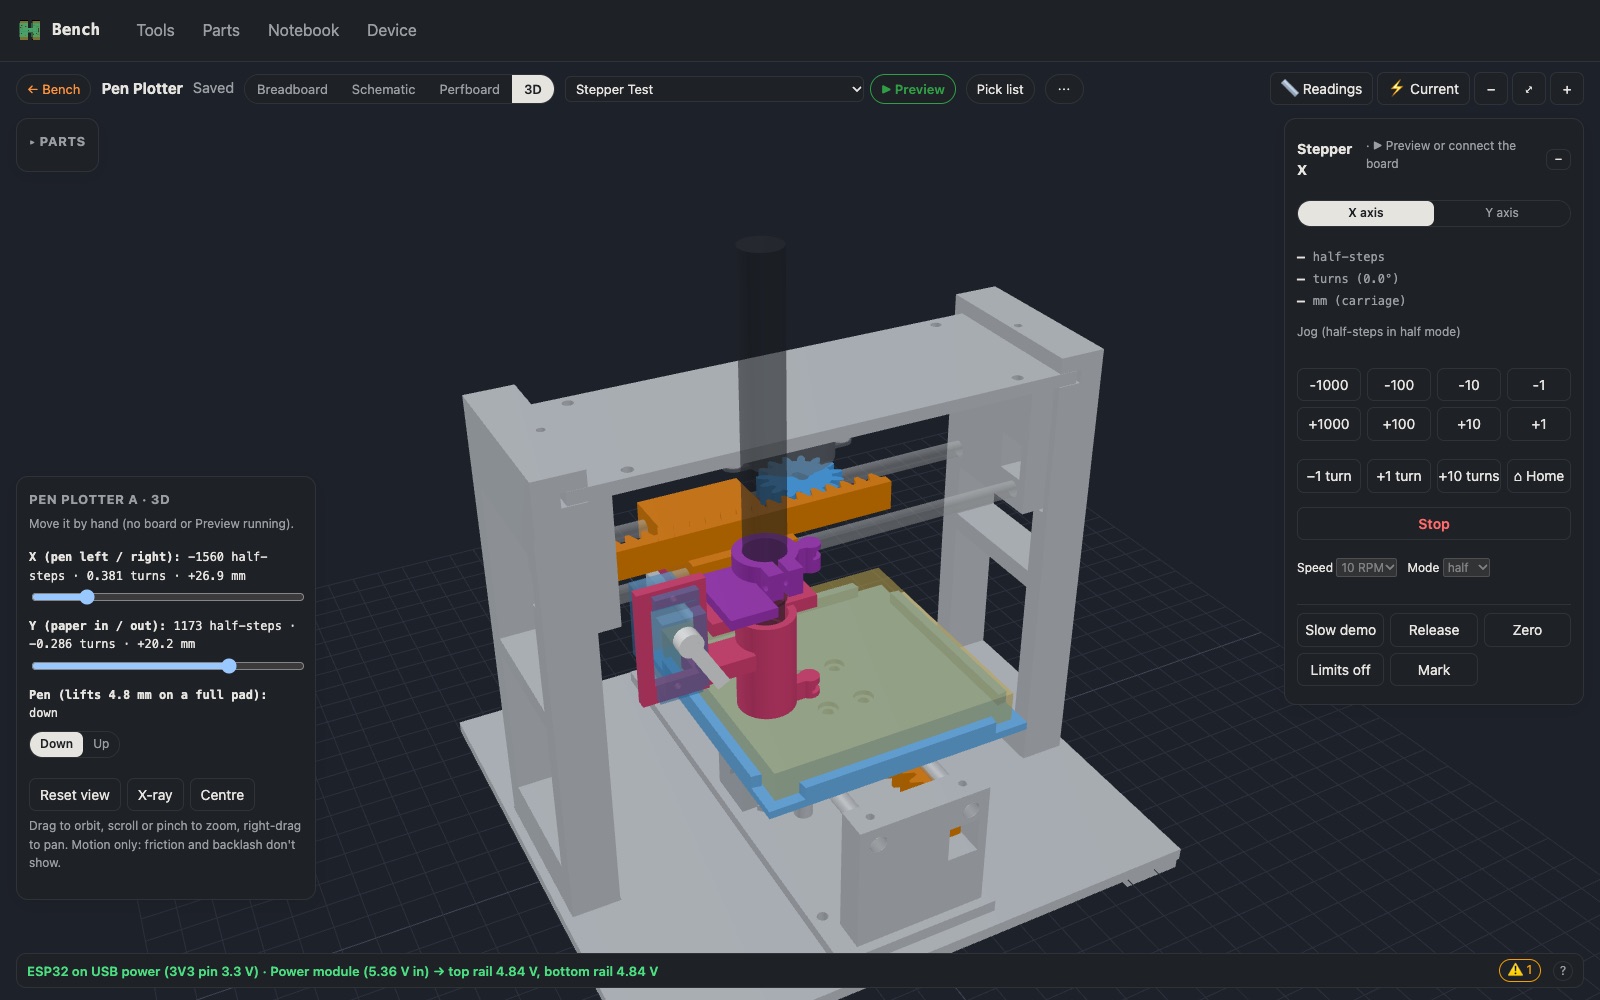Click the expand fullscreen arrows icon
The width and height of the screenshot is (1600, 1000).
pos(1529,89)
